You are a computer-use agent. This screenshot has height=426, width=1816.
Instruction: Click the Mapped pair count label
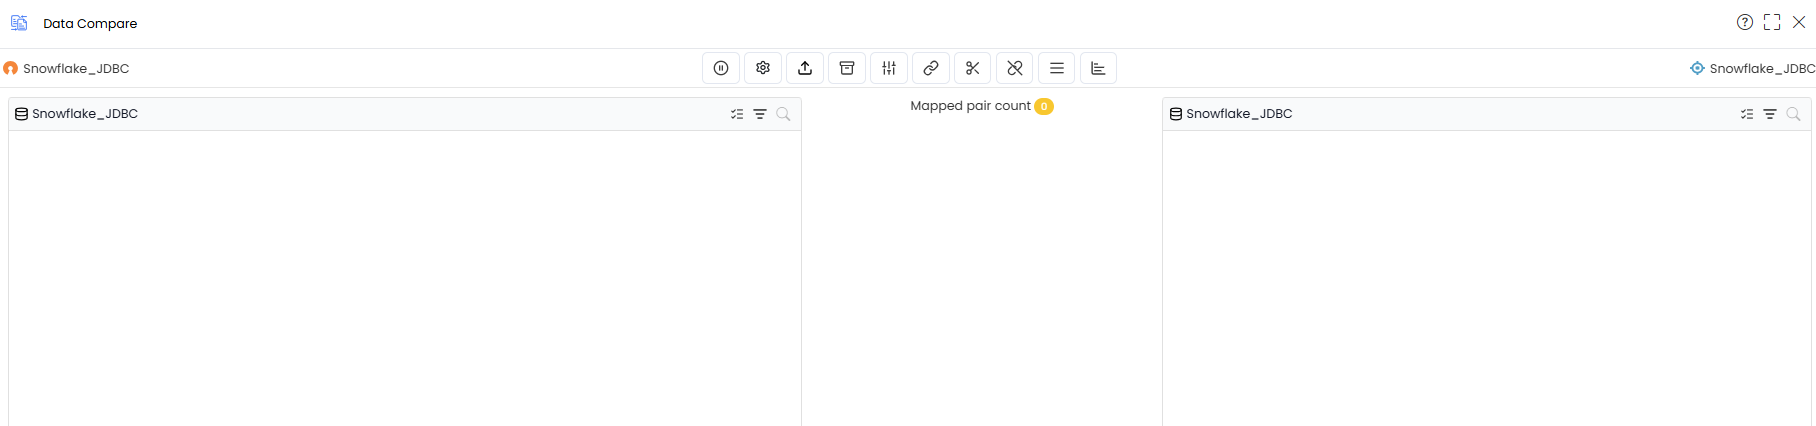pos(970,106)
